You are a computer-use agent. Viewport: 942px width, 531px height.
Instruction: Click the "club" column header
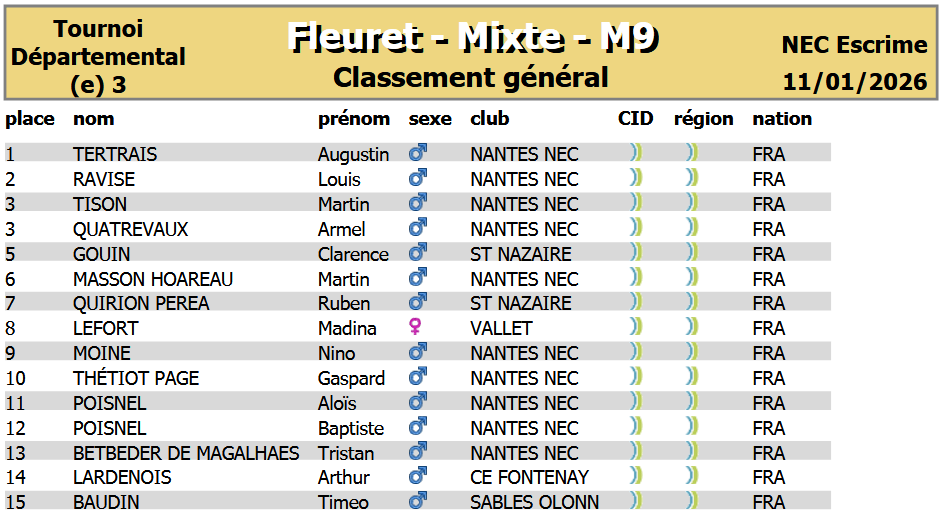(x=490, y=119)
